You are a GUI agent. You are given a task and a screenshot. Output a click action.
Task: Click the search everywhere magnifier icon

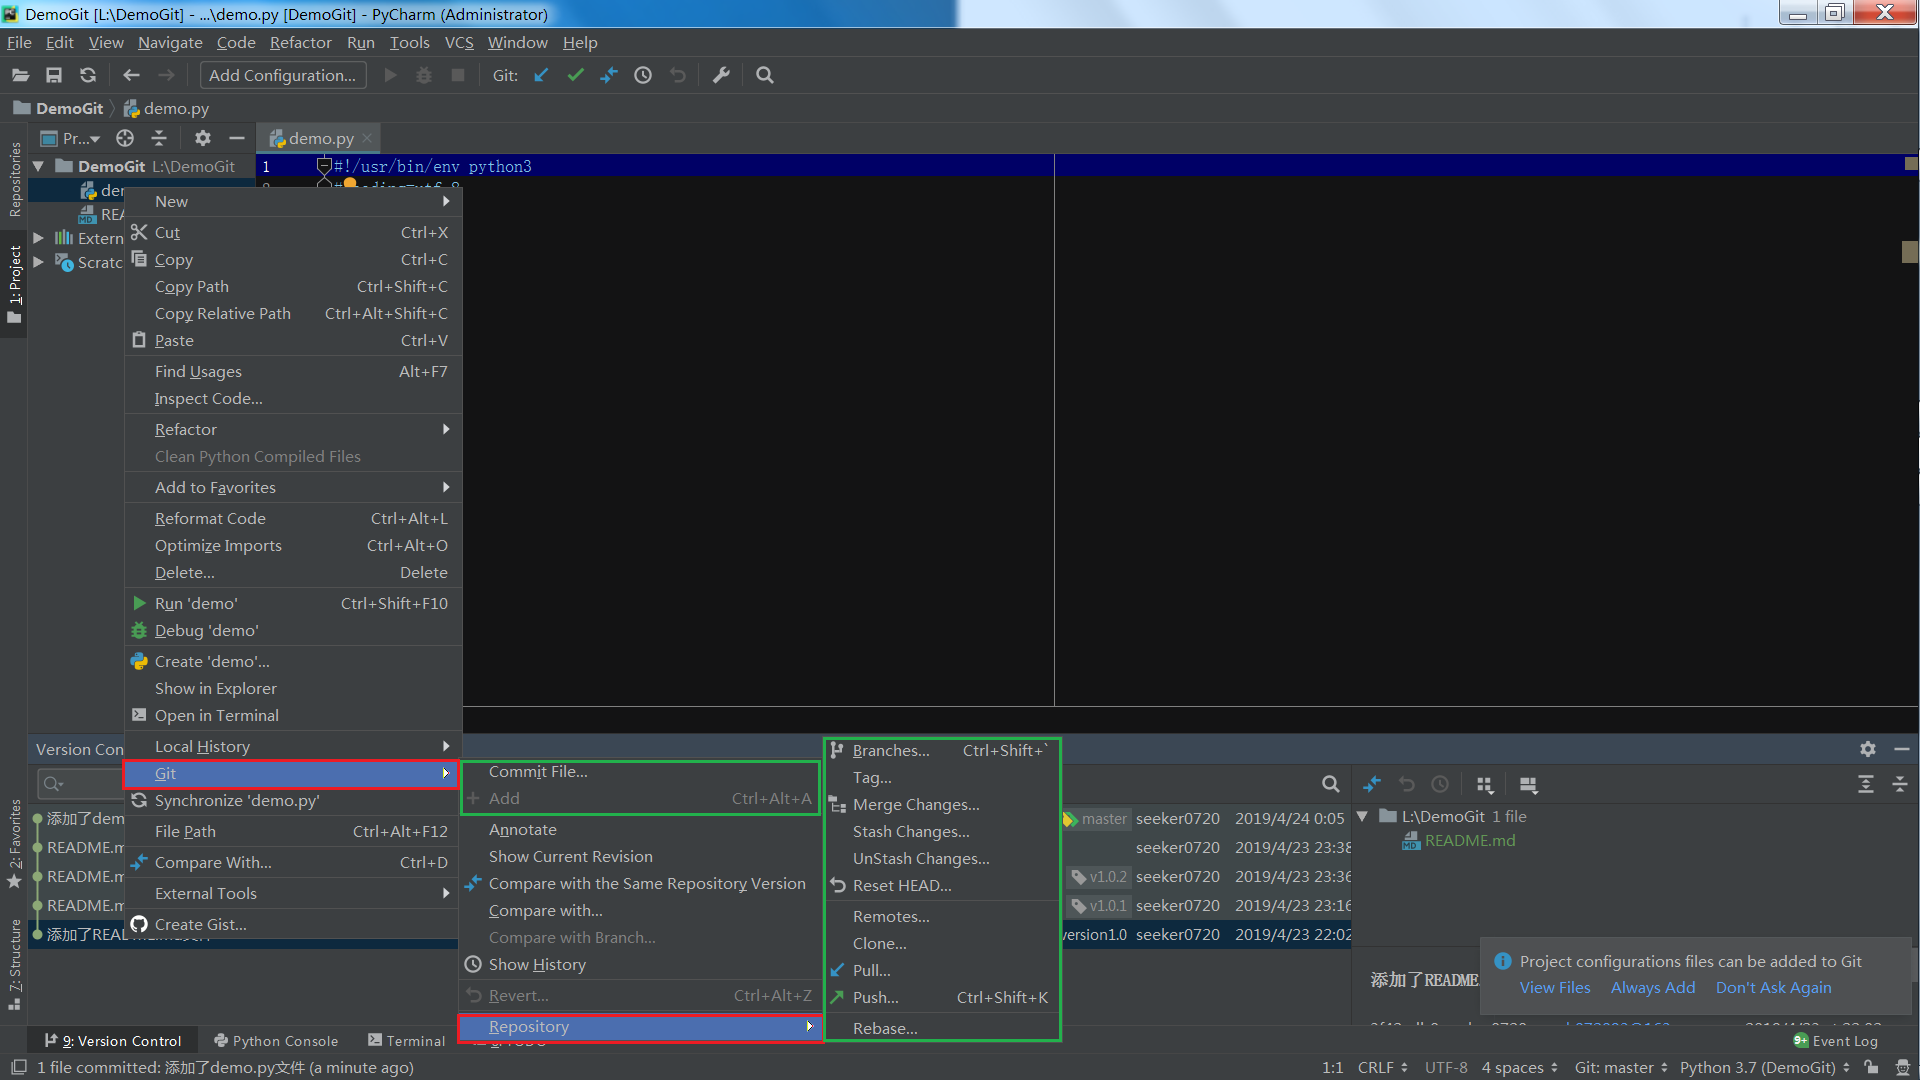click(765, 75)
